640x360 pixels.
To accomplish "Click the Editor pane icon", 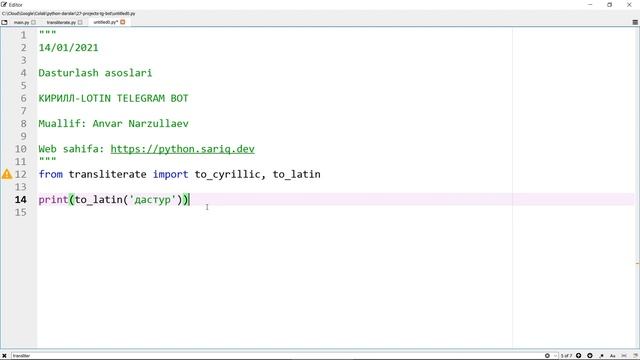I will 4,4.
